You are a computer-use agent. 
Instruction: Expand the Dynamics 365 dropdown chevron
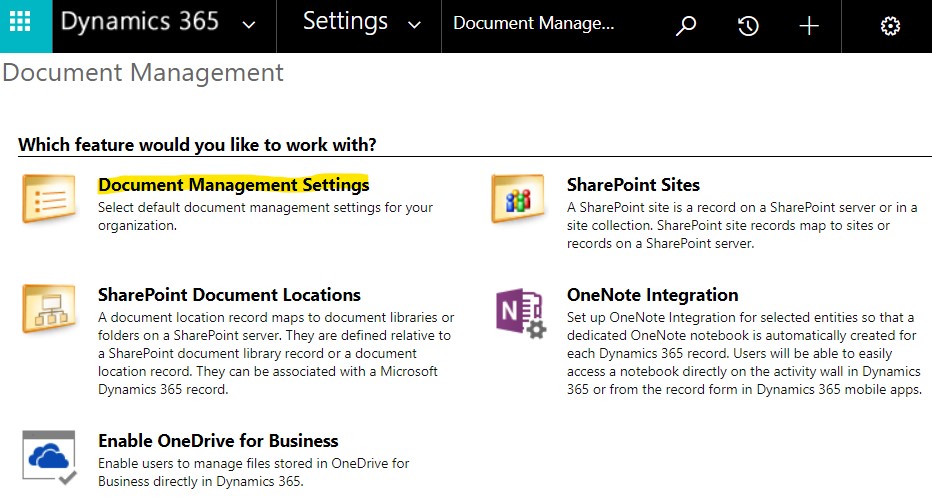tap(249, 25)
